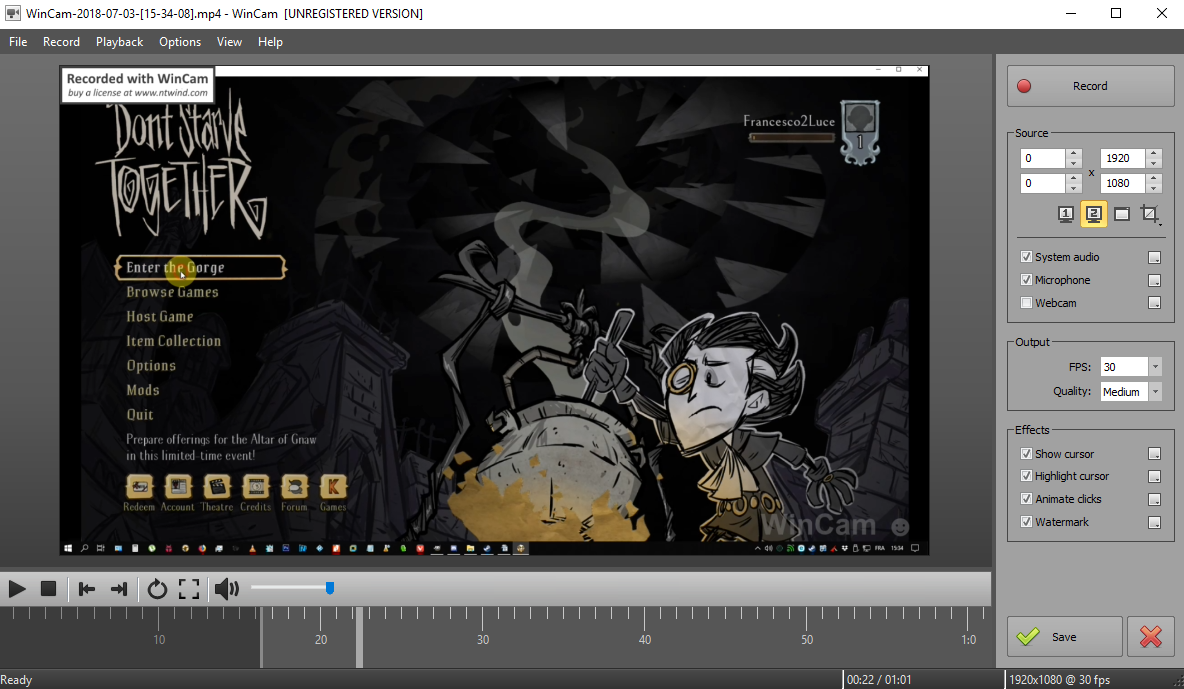Click the 00:22 / 01:01 time display

click(879, 680)
